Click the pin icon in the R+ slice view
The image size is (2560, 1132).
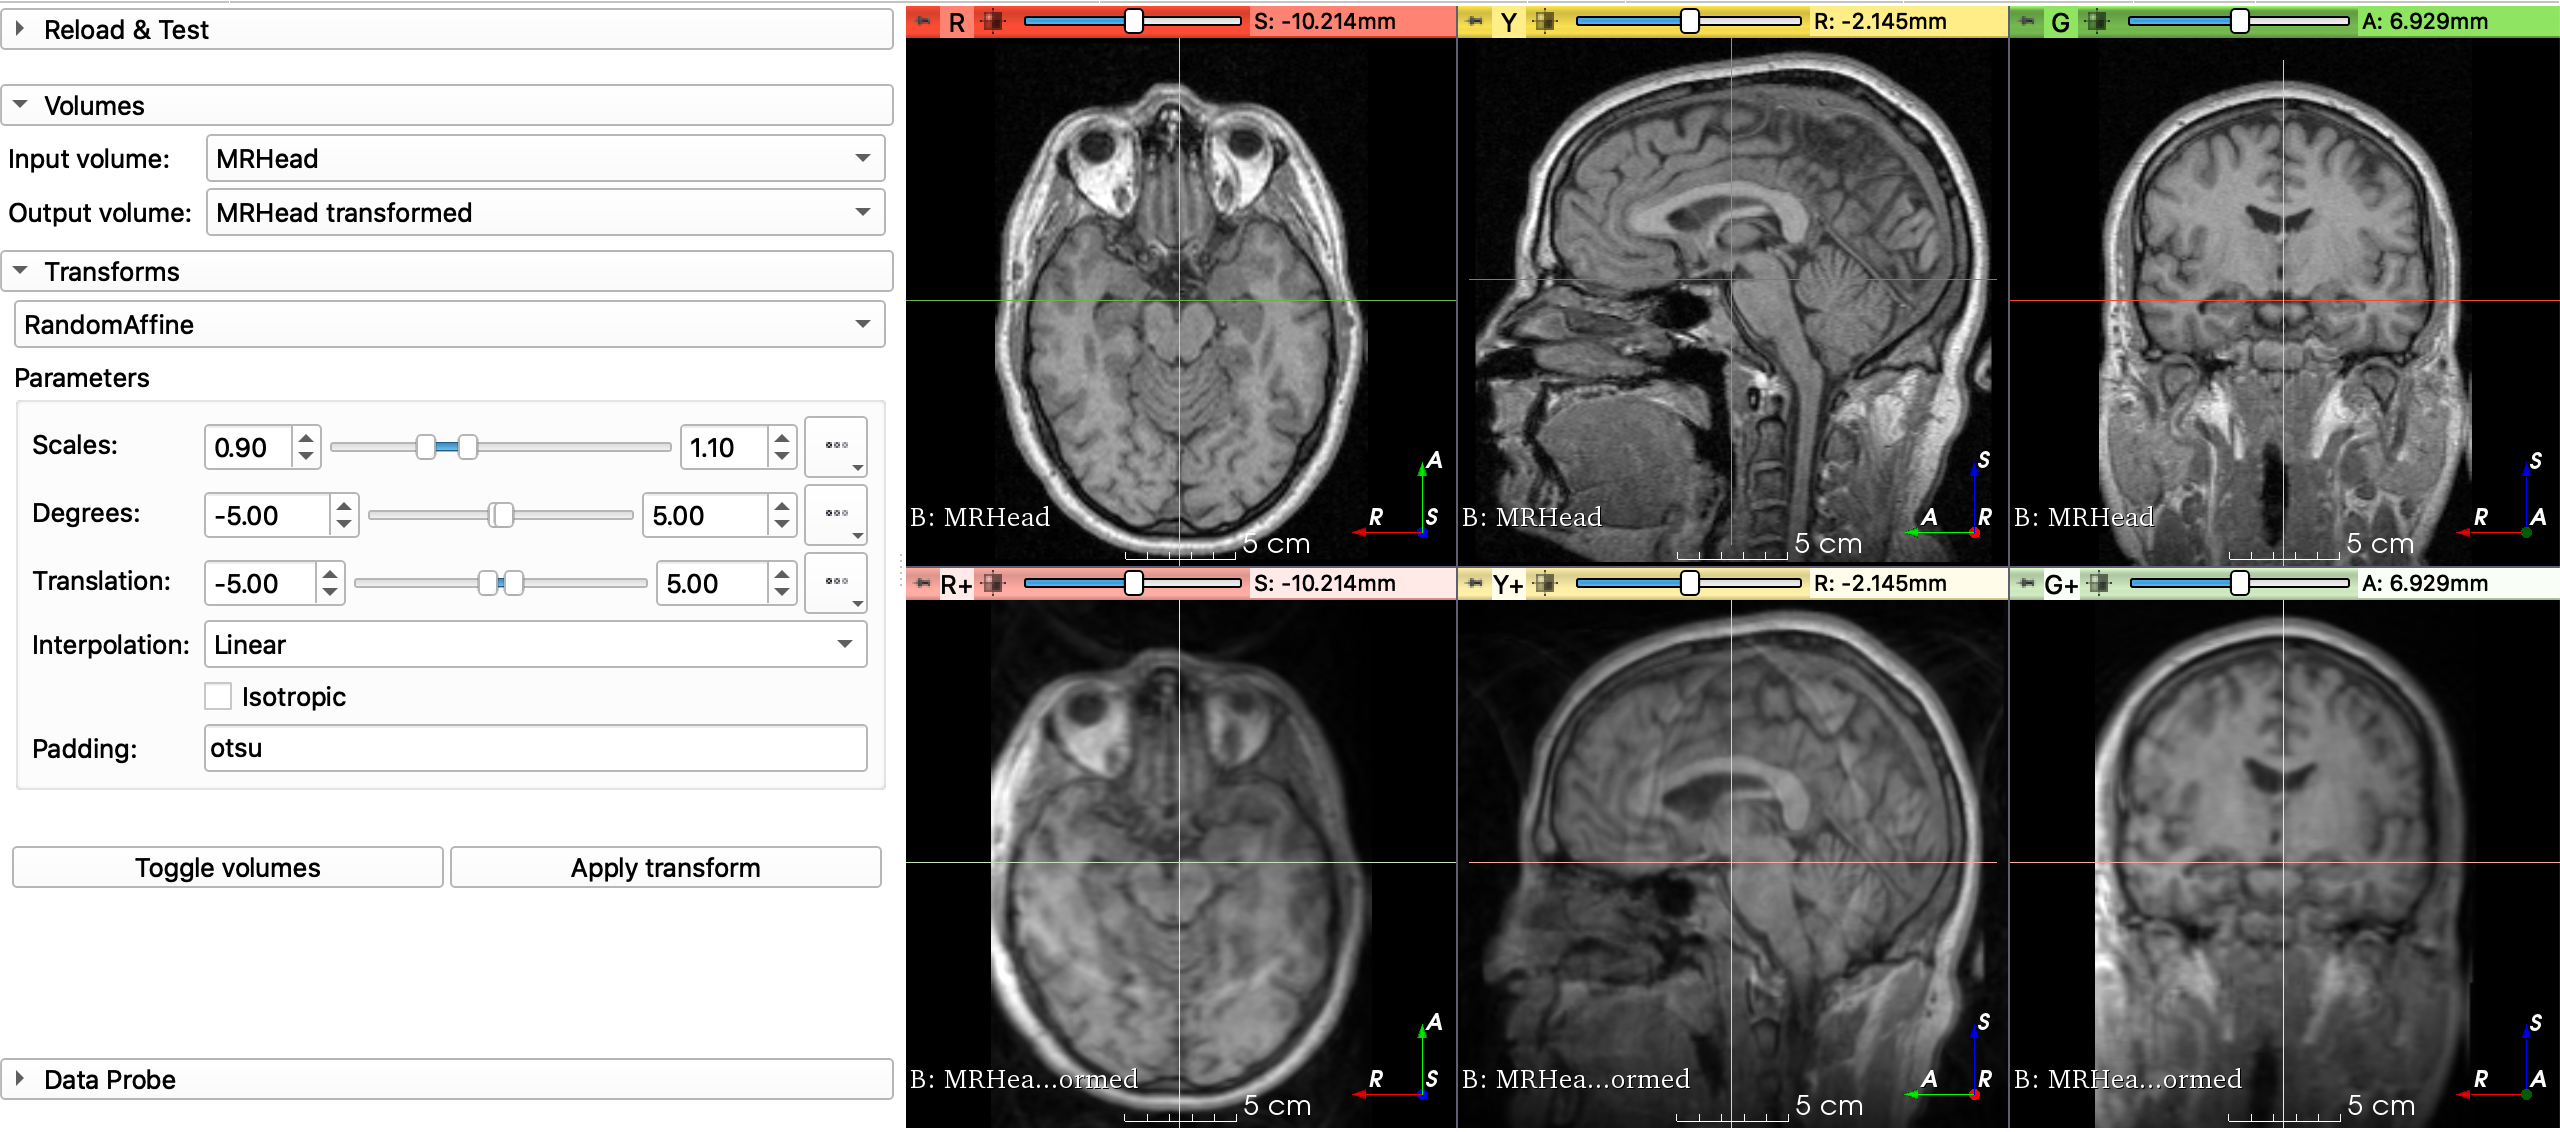pyautogui.click(x=923, y=583)
